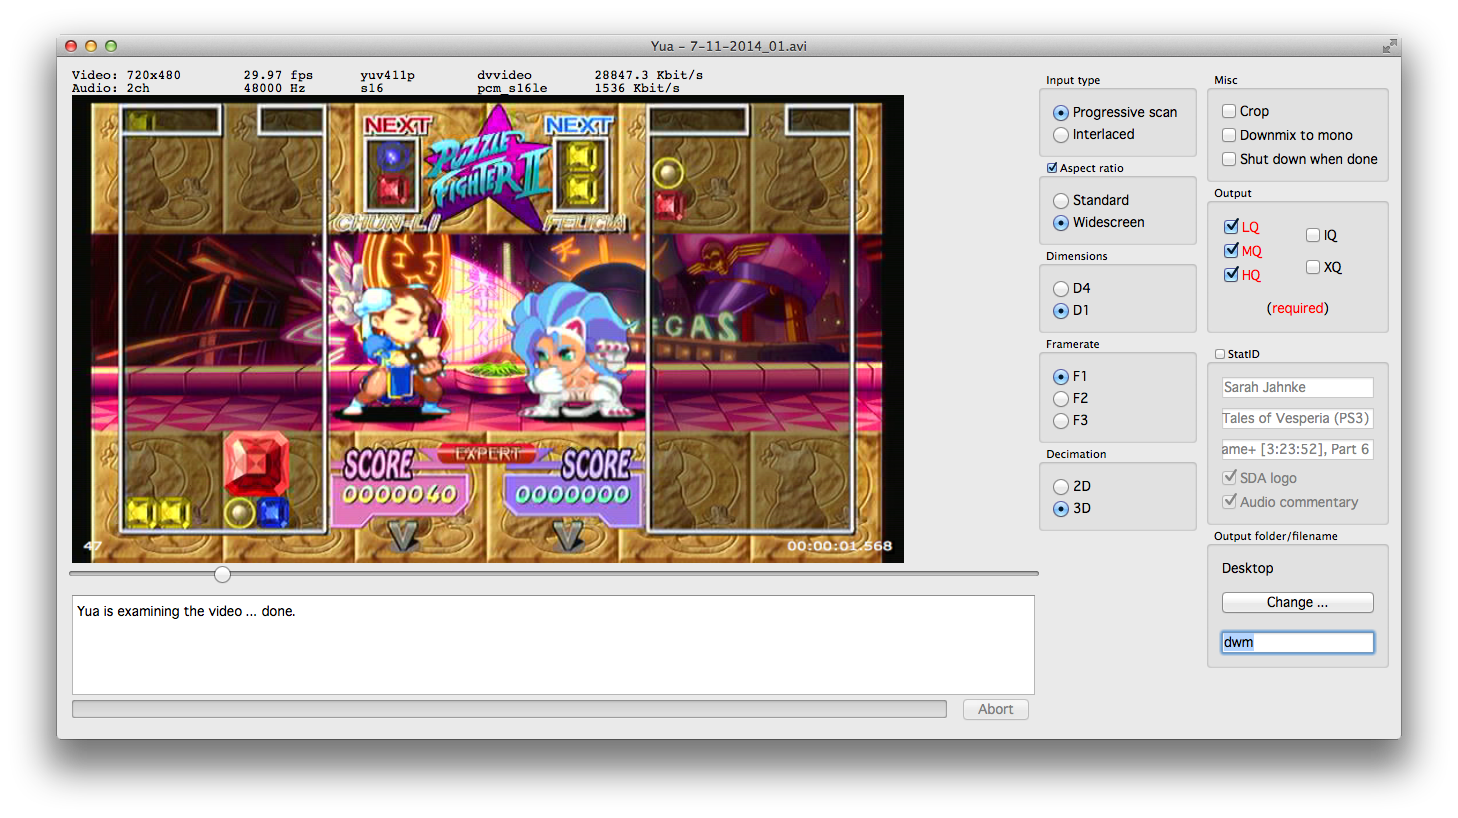
Task: Select Progressive scan input type
Action: point(1061,113)
